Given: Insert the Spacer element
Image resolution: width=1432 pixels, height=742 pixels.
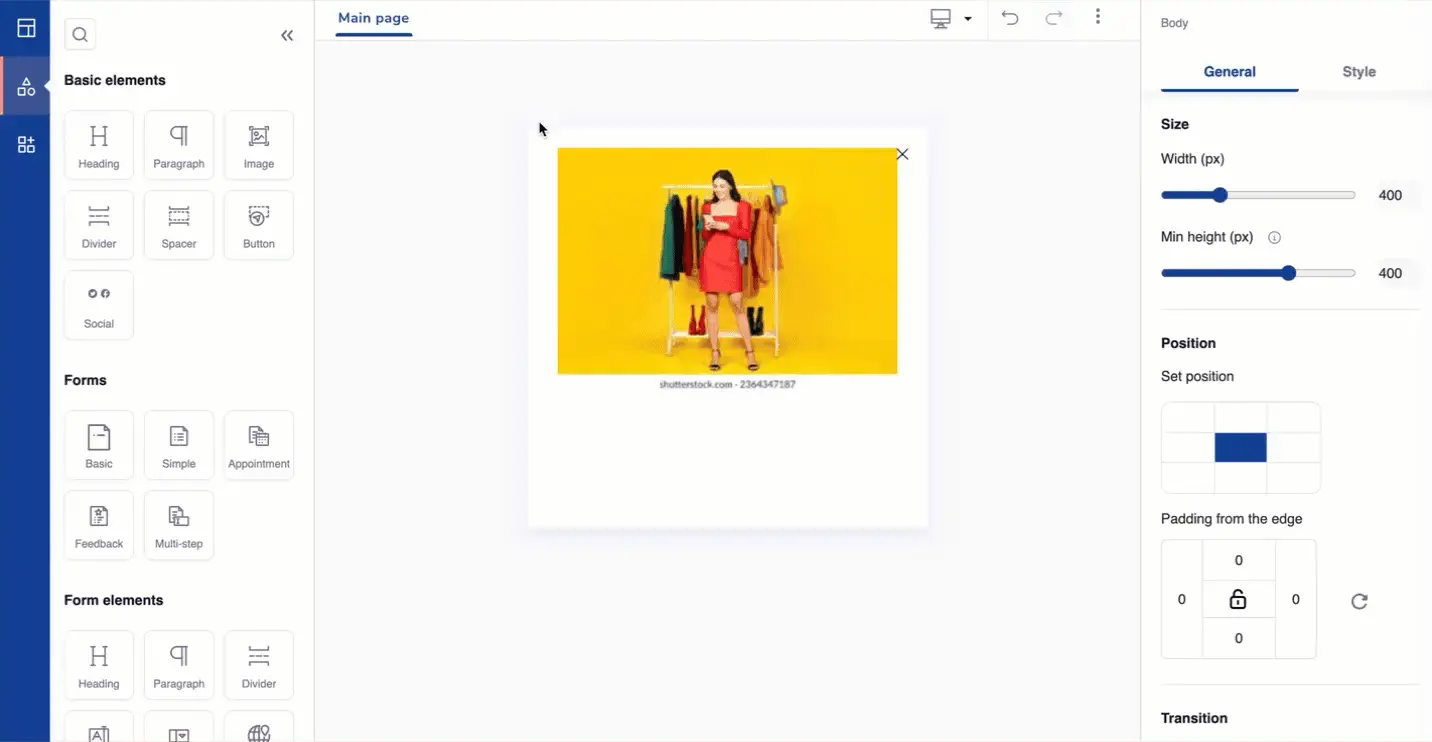Looking at the screenshot, I should click(179, 225).
